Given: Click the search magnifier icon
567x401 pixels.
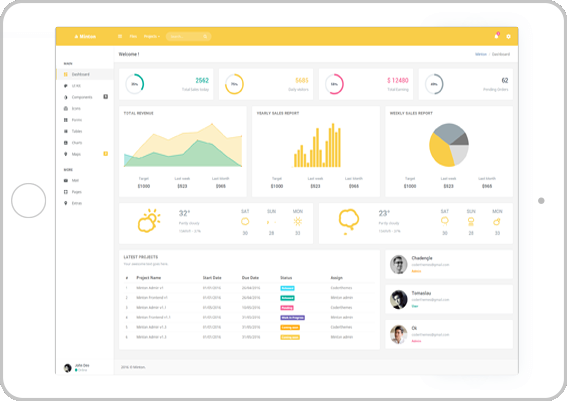Looking at the screenshot, I should point(205,37).
